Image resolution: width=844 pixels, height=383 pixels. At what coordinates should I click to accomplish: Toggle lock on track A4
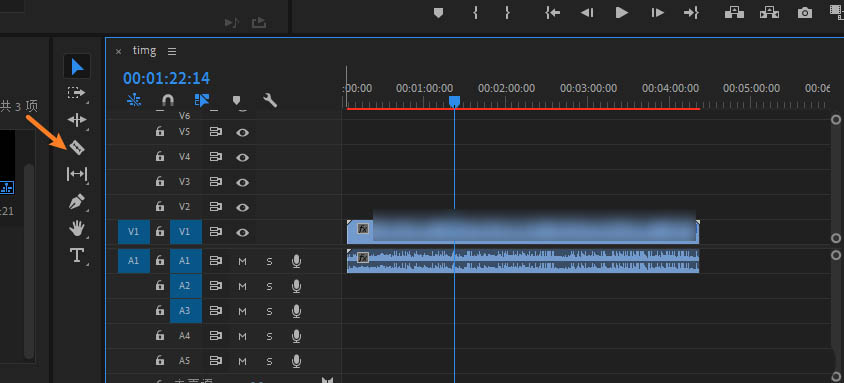pos(159,336)
